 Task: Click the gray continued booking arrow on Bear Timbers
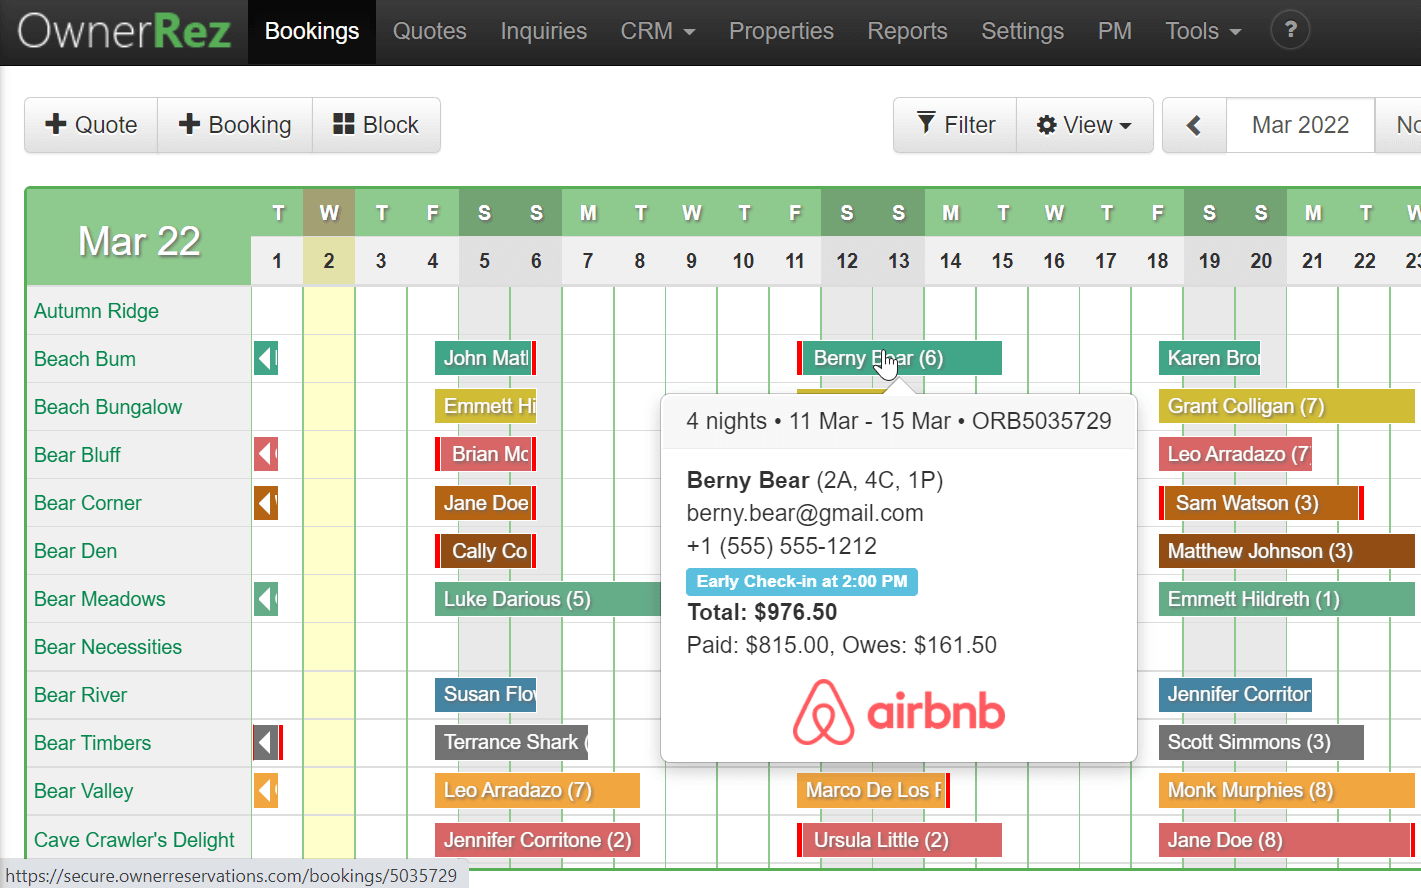266,743
